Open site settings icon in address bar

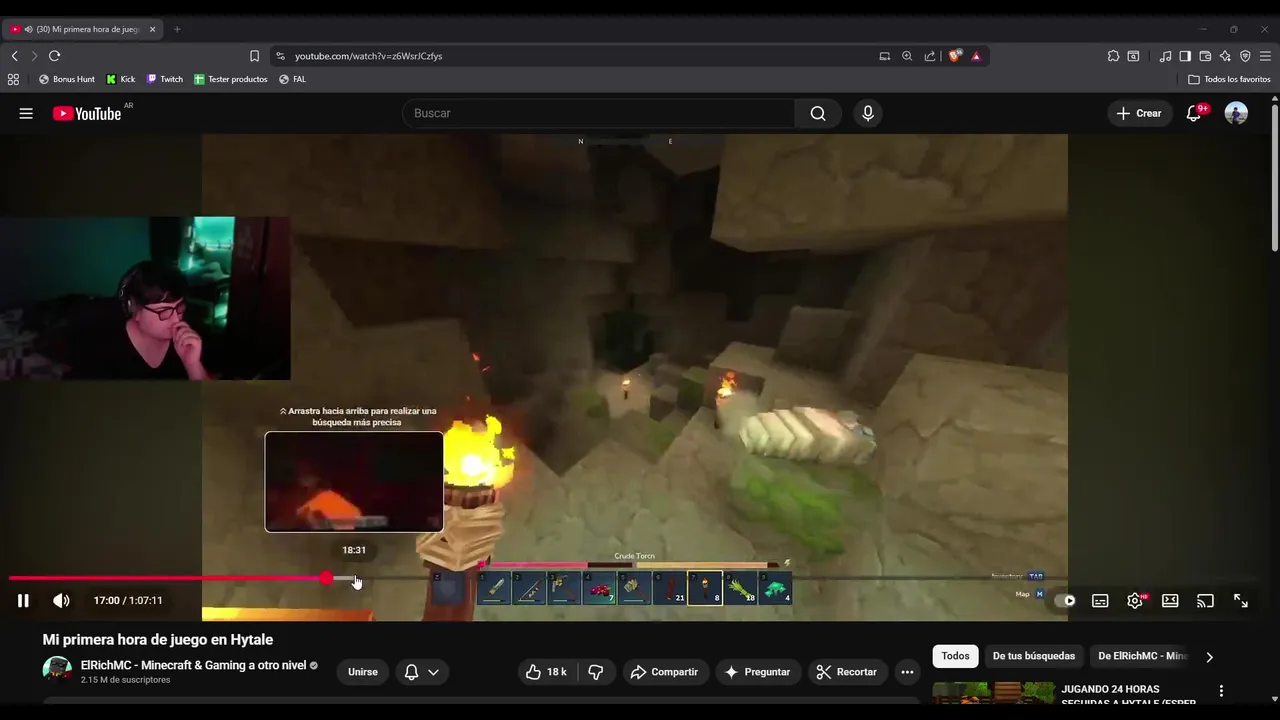pos(280,56)
